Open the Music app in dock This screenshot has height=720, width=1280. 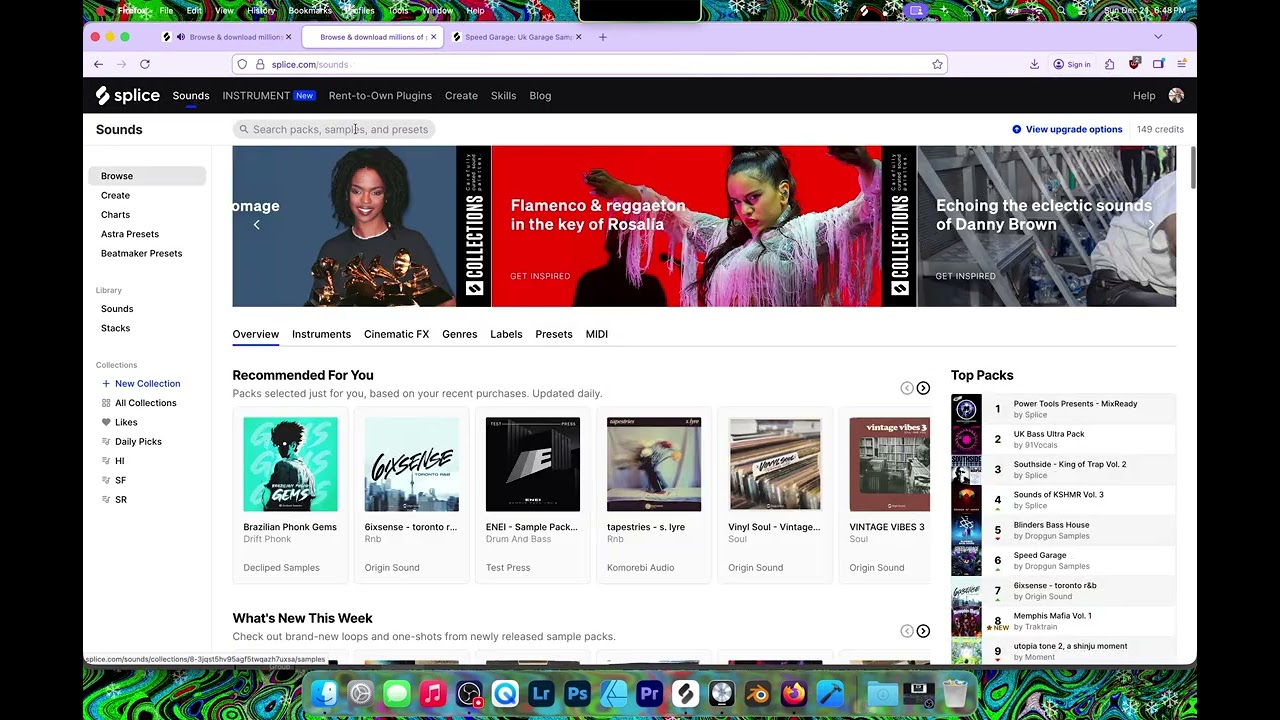tap(433, 693)
